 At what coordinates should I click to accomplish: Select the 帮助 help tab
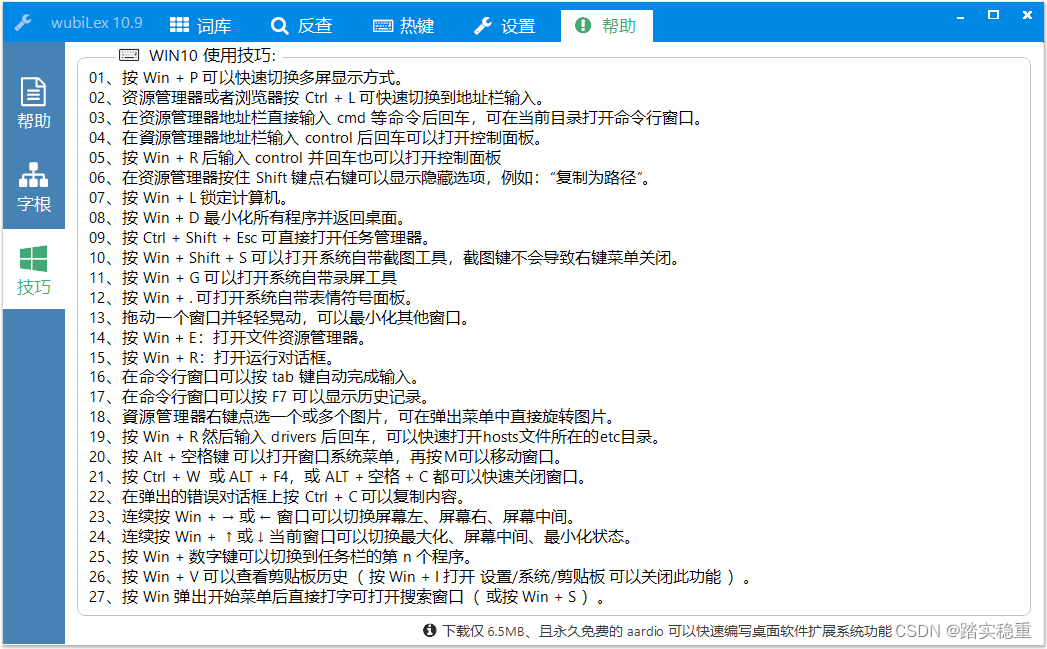tap(606, 25)
